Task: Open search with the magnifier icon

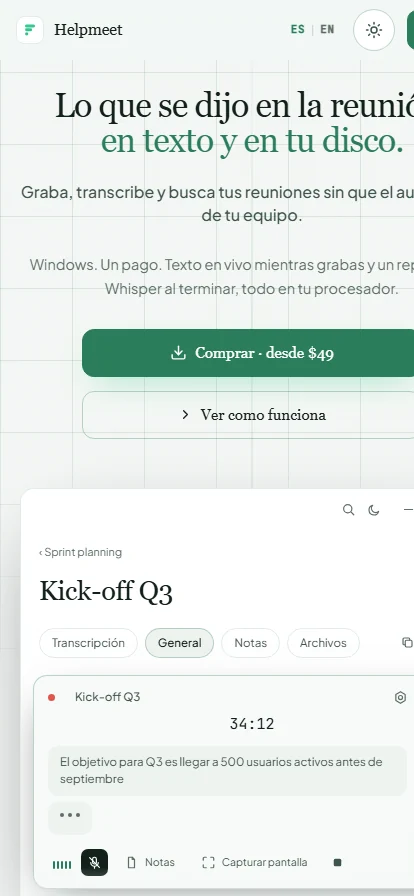Action: [348, 510]
